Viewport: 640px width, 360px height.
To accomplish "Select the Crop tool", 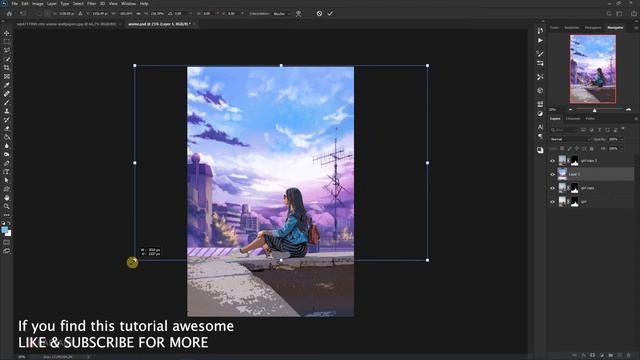I will 7,68.
